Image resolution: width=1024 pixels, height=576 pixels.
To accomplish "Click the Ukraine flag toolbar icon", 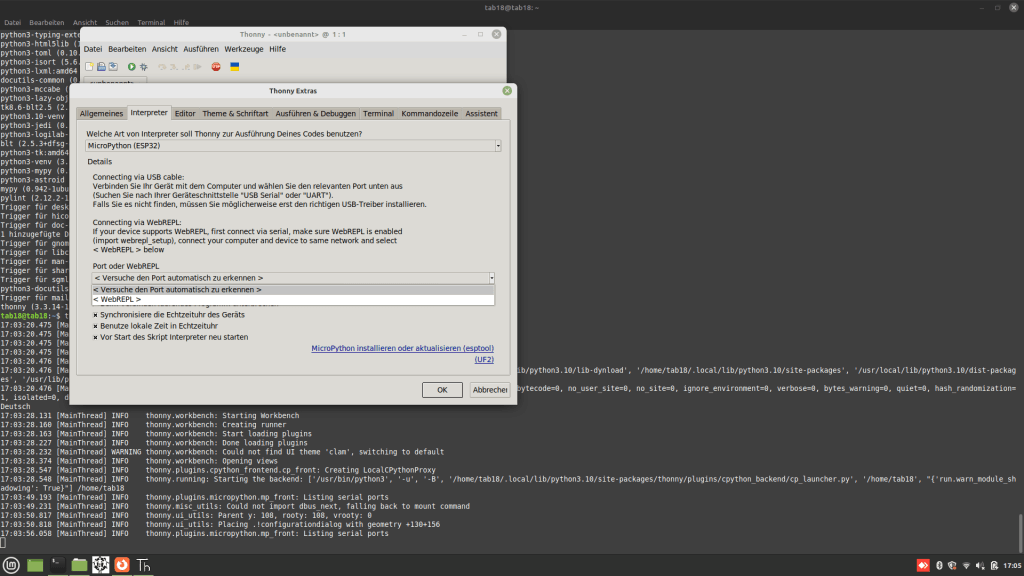I will pyautogui.click(x=235, y=67).
